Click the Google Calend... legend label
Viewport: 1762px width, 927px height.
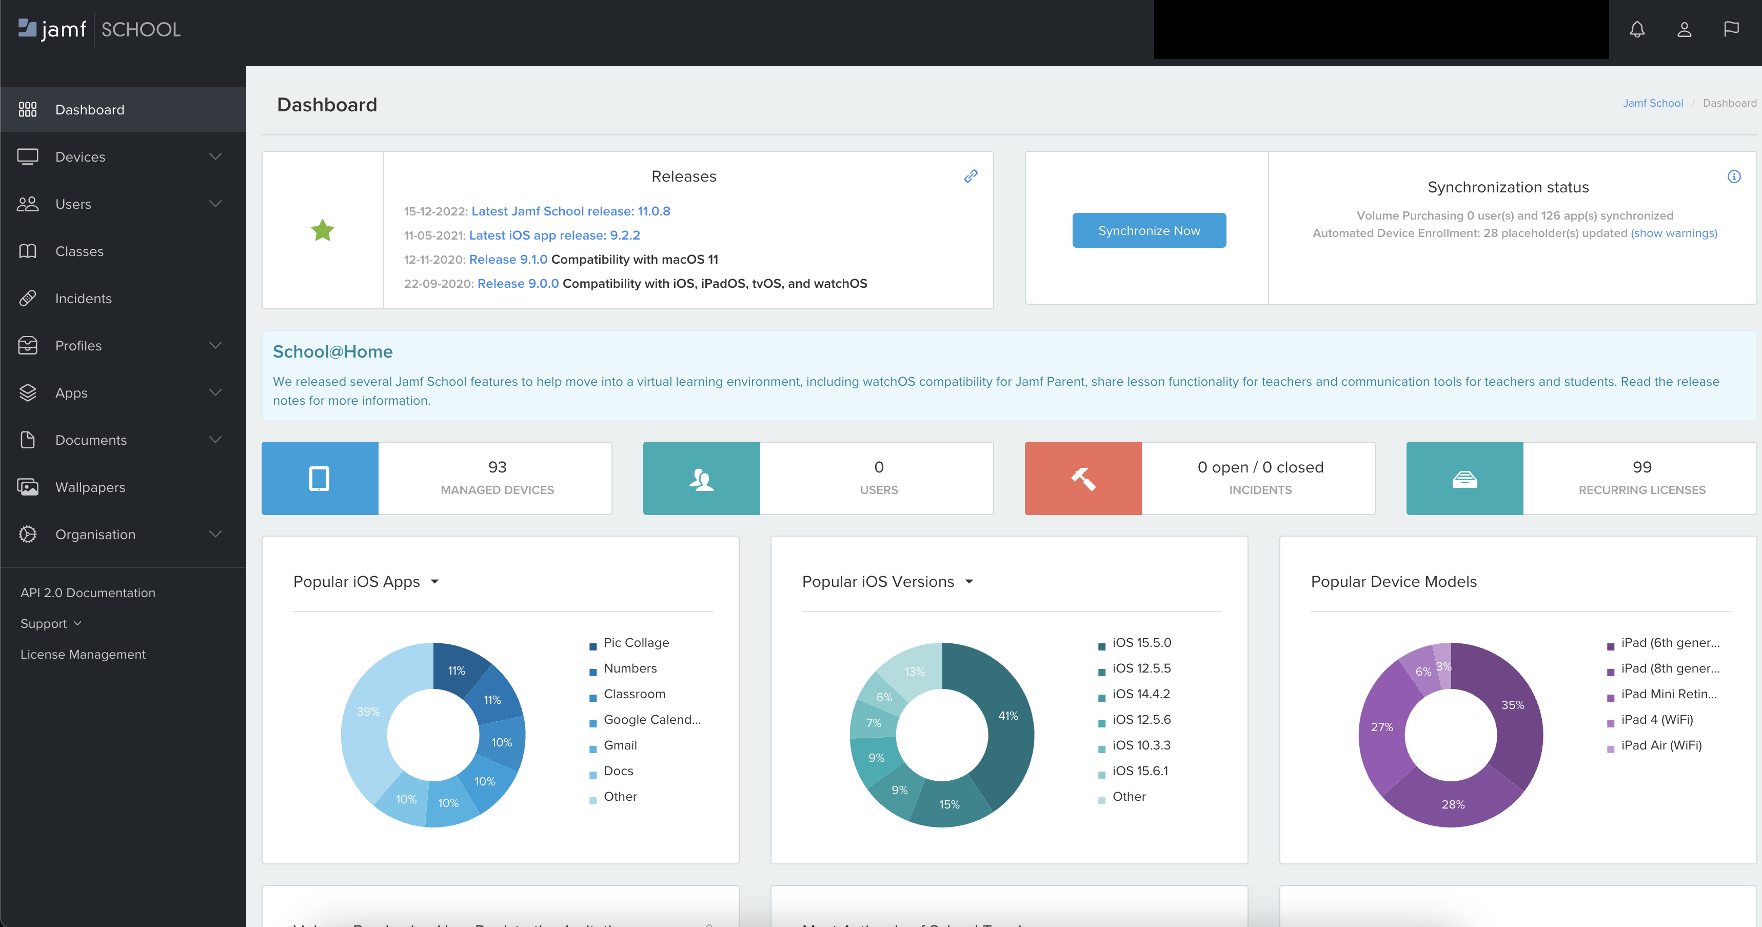point(652,720)
